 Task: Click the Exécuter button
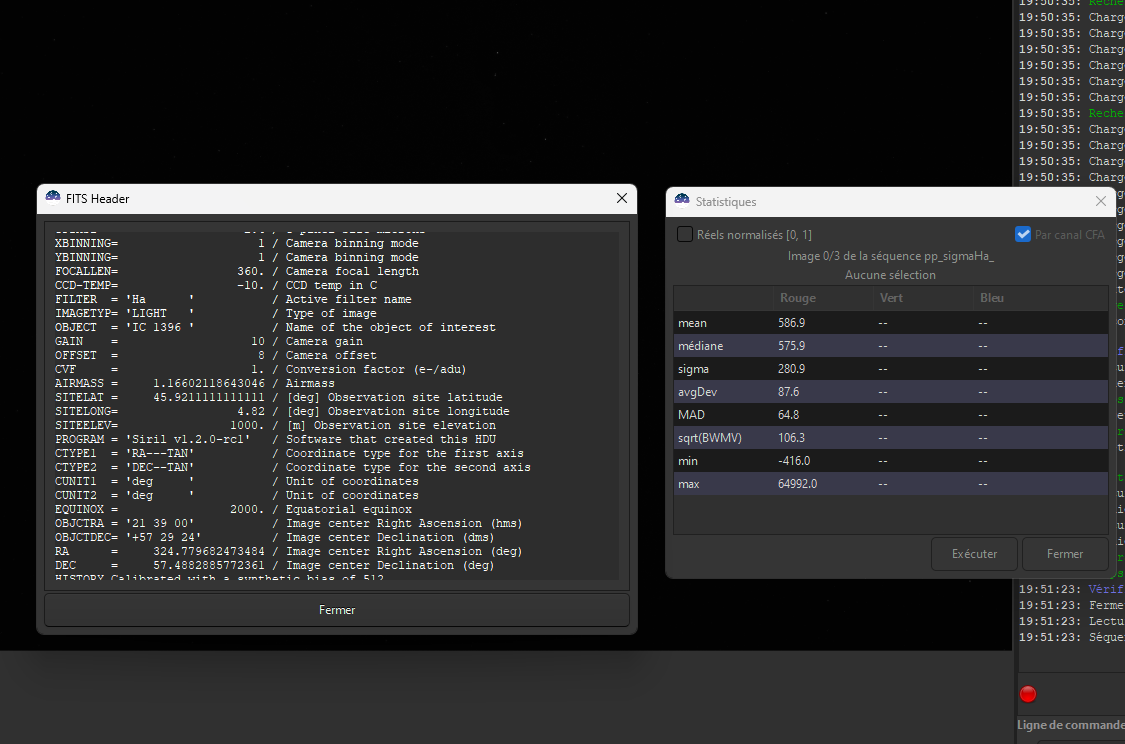[x=974, y=554]
